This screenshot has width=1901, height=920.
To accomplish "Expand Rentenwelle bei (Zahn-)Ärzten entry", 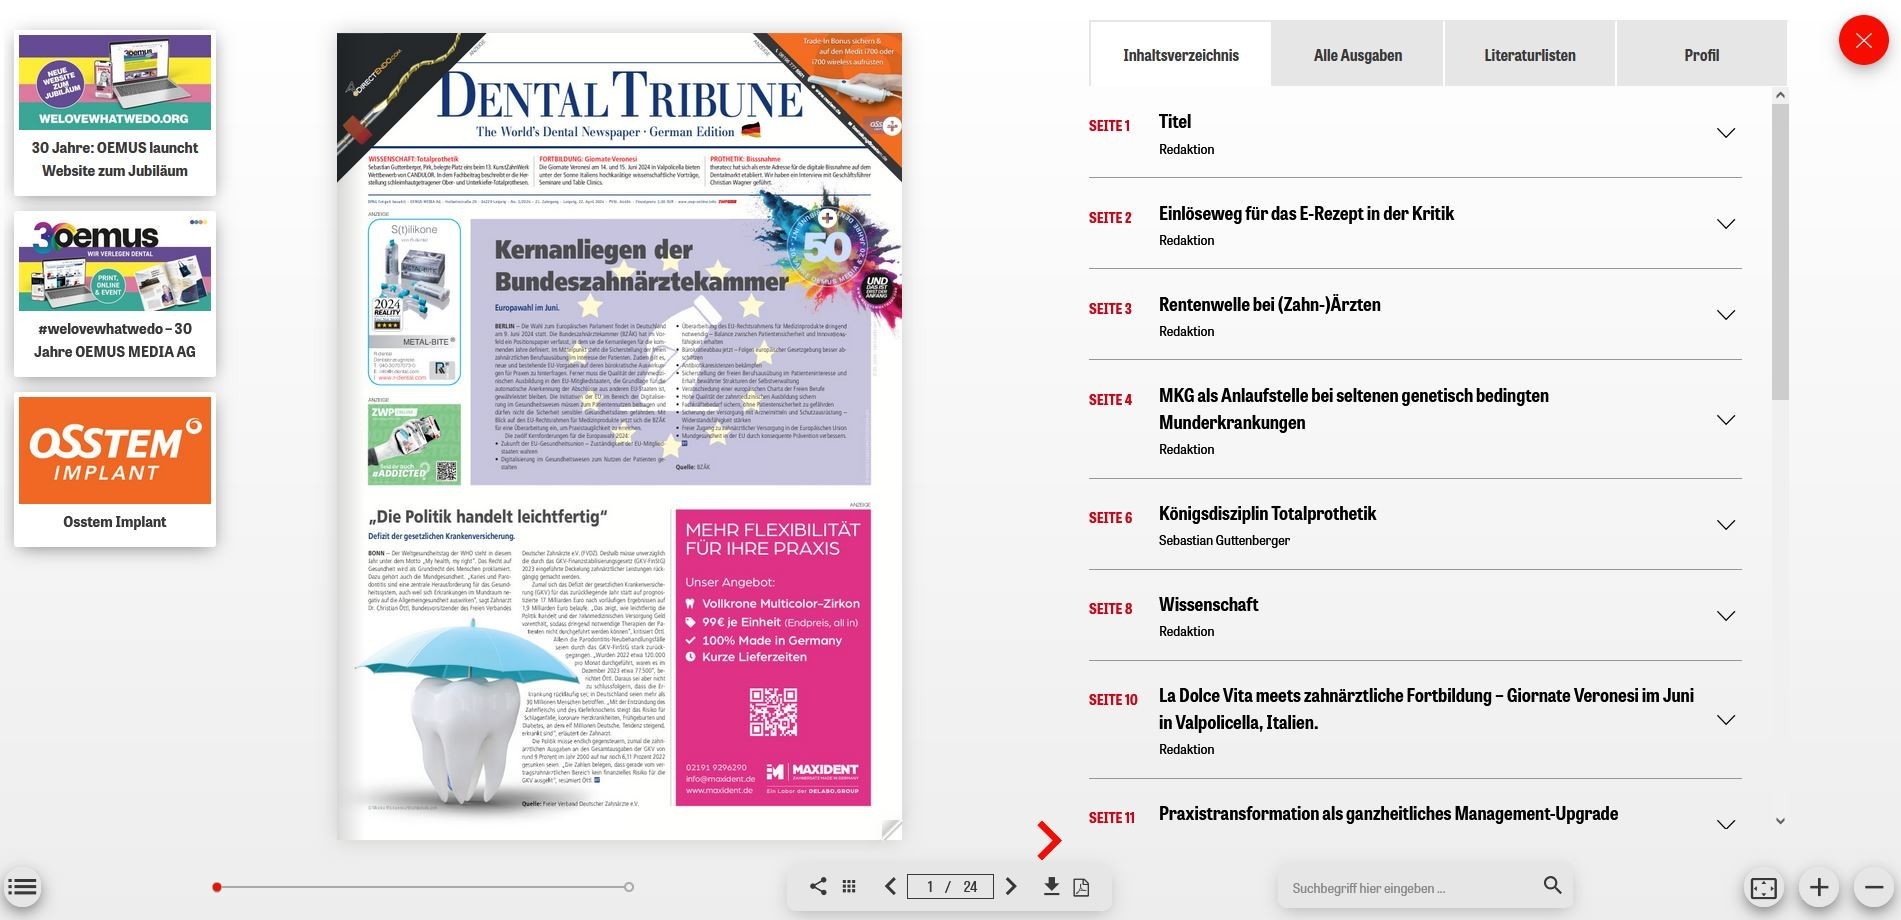I will click(1726, 315).
